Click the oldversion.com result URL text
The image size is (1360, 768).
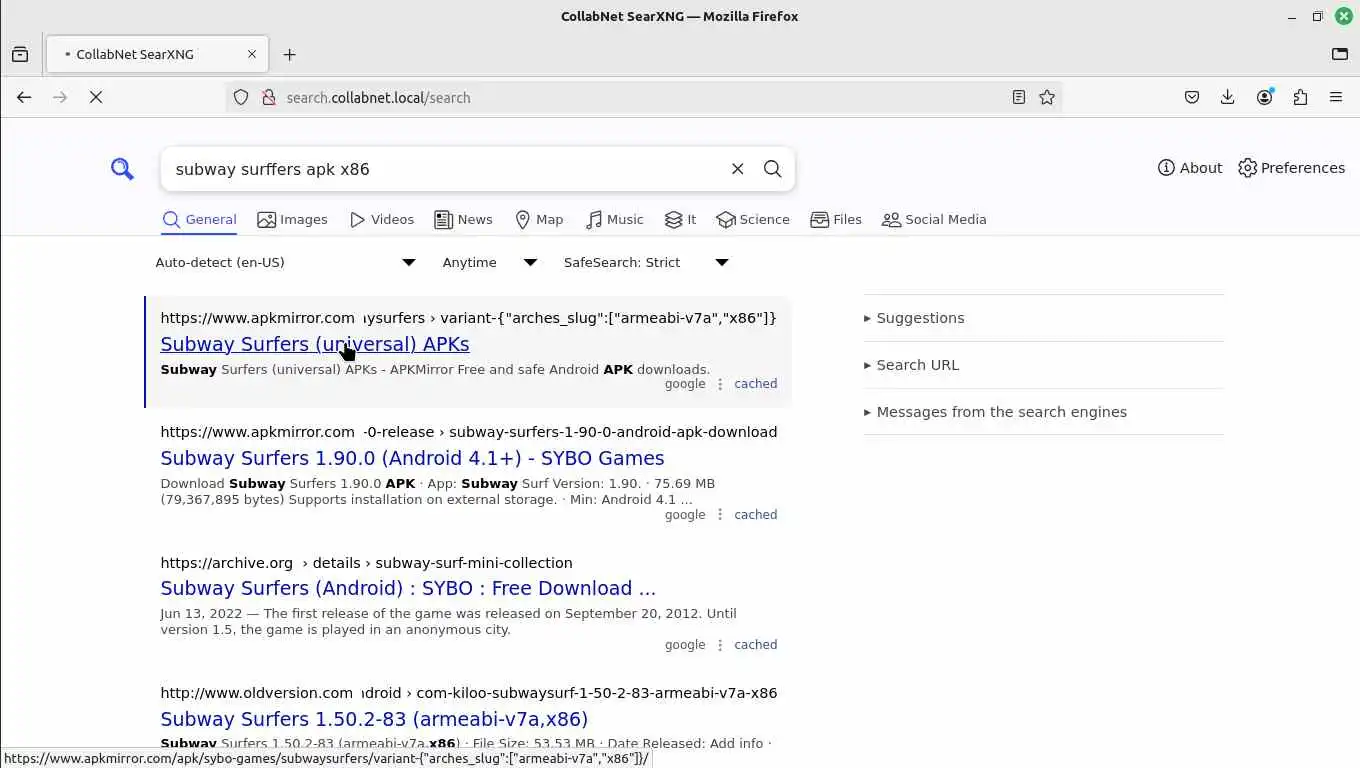pos(468,693)
